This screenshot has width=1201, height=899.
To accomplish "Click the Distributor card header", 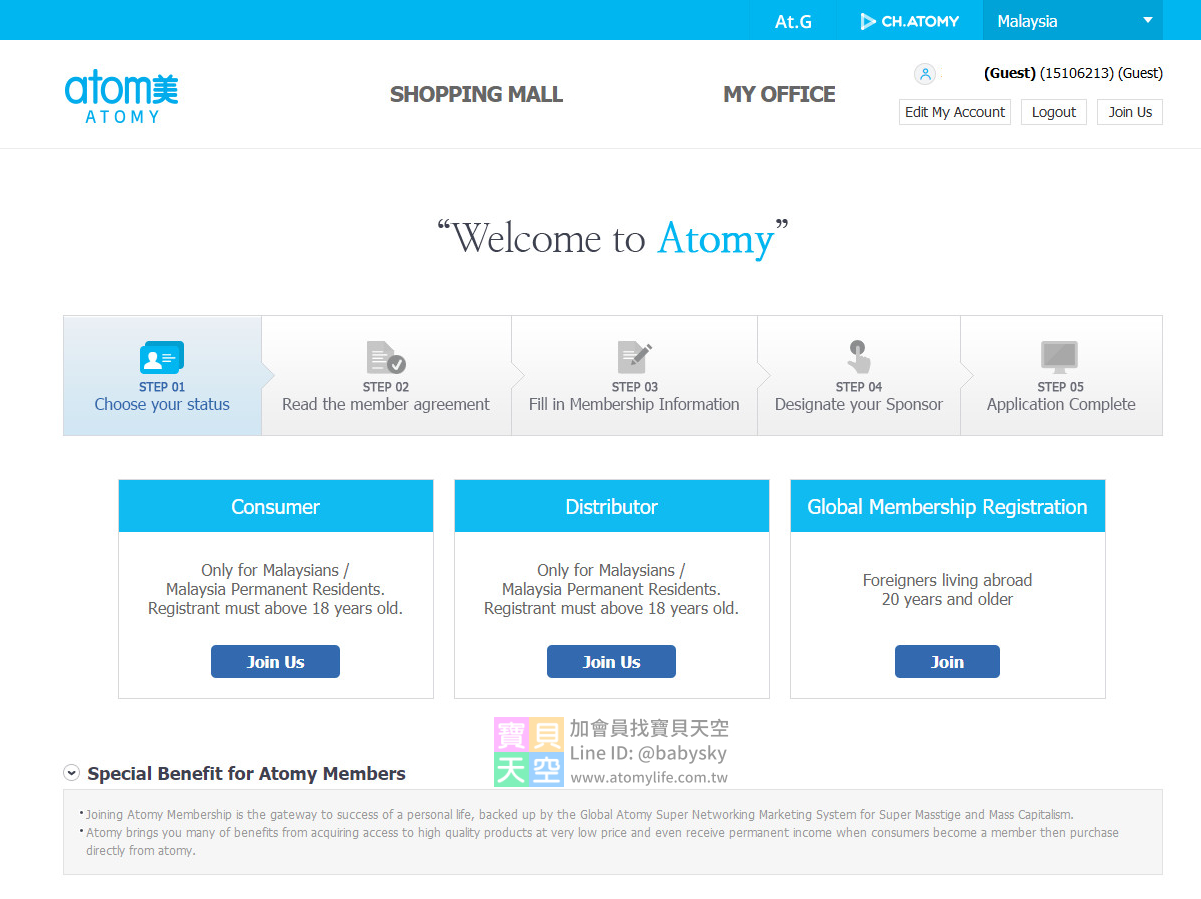I will [x=612, y=506].
